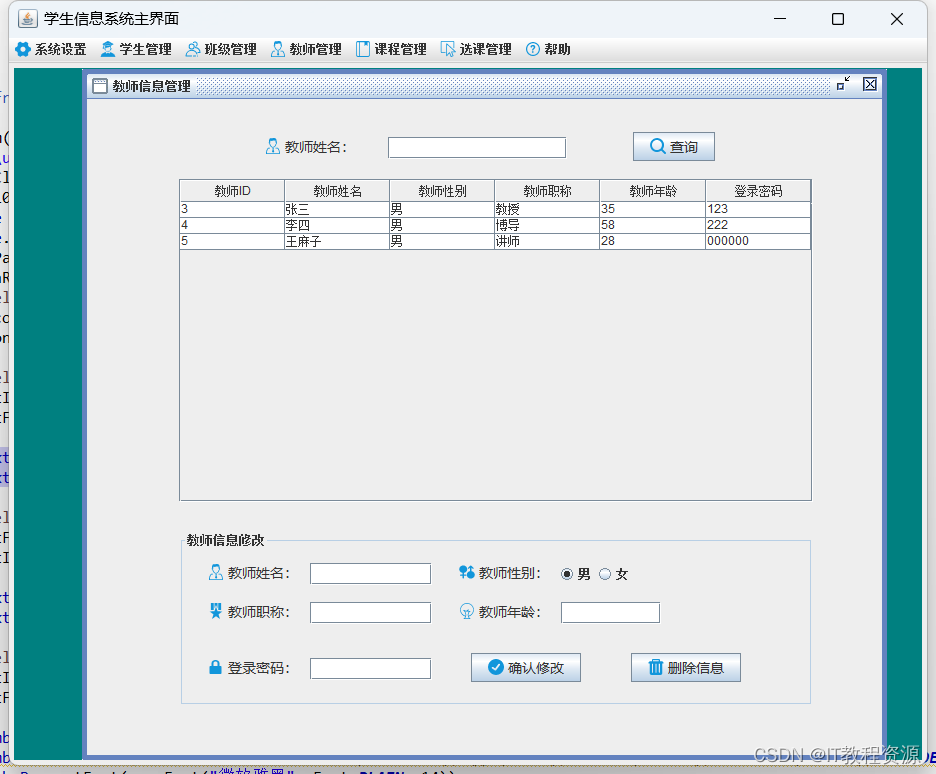Focus the 登录密码 text field
Image resolution: width=936 pixels, height=774 pixels.
pos(370,668)
